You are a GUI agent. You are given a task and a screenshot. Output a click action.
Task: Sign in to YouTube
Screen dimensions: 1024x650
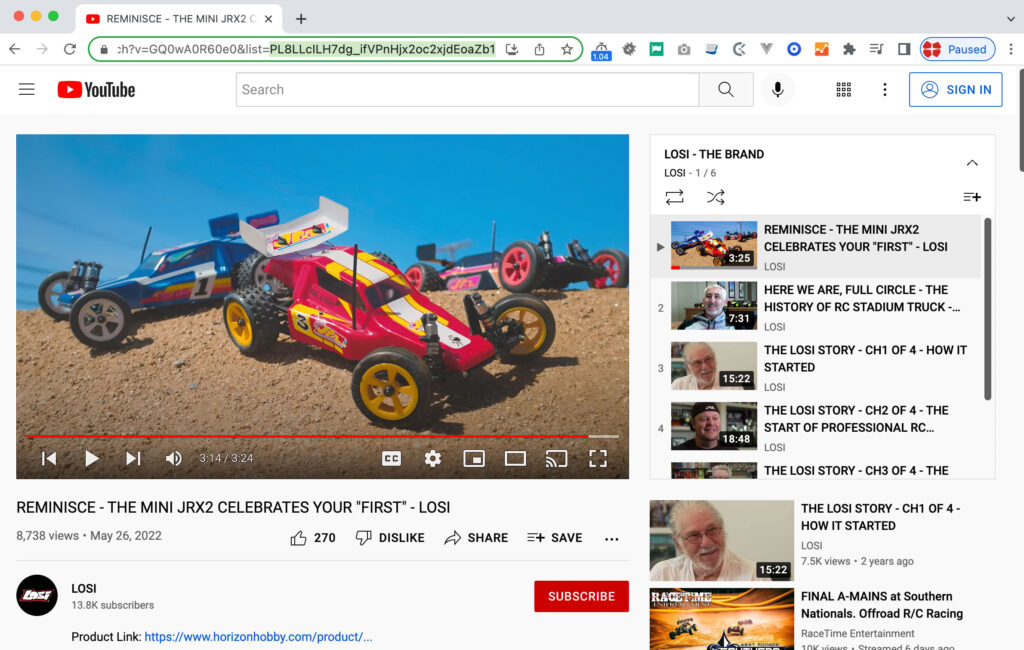[x=955, y=89]
